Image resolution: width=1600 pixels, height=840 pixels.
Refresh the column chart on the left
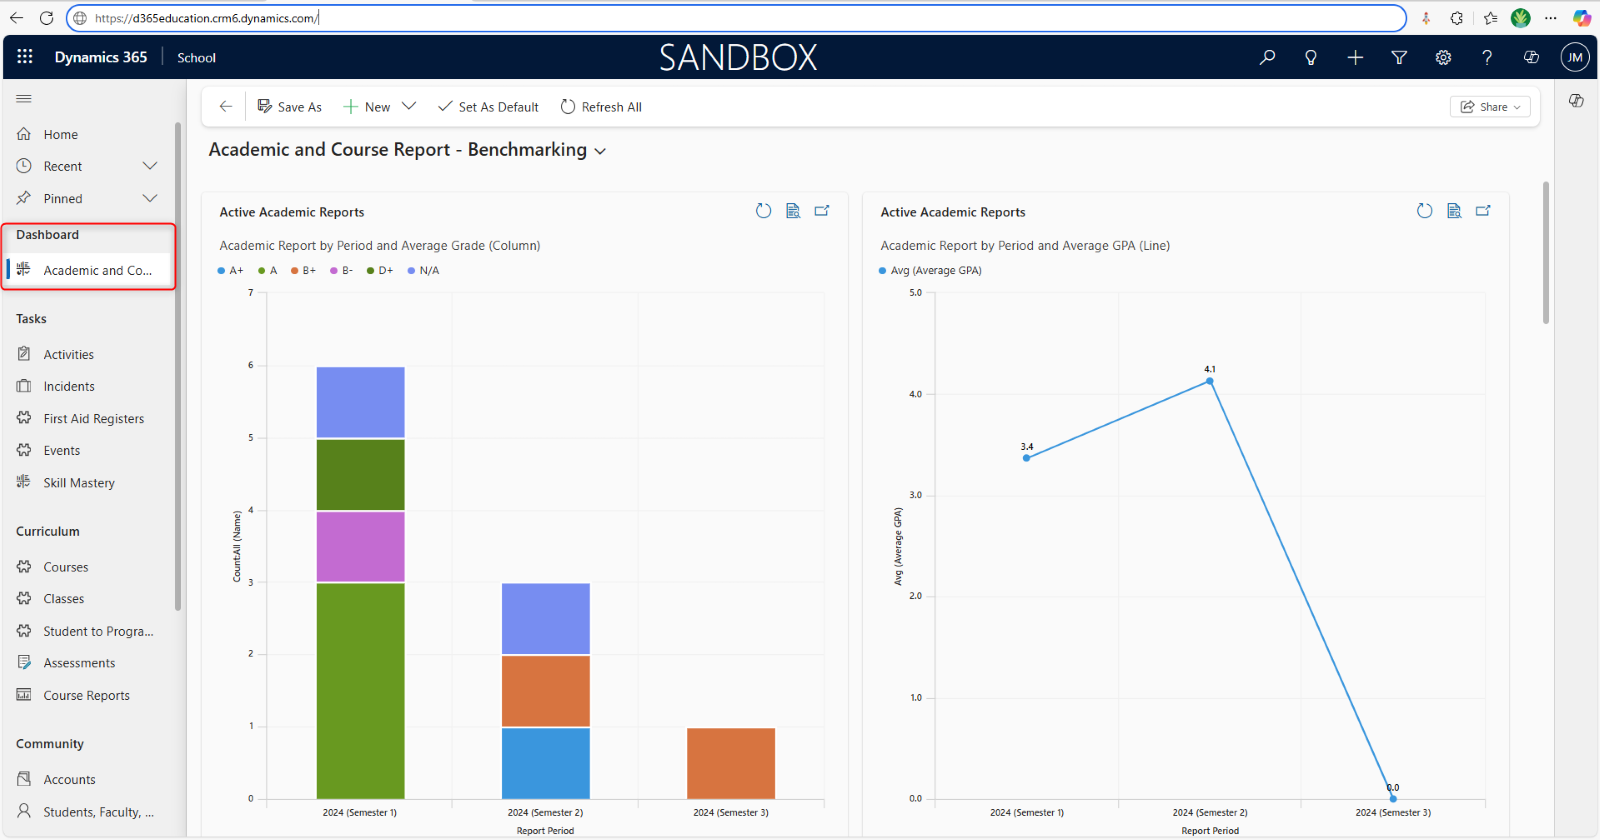point(763,211)
